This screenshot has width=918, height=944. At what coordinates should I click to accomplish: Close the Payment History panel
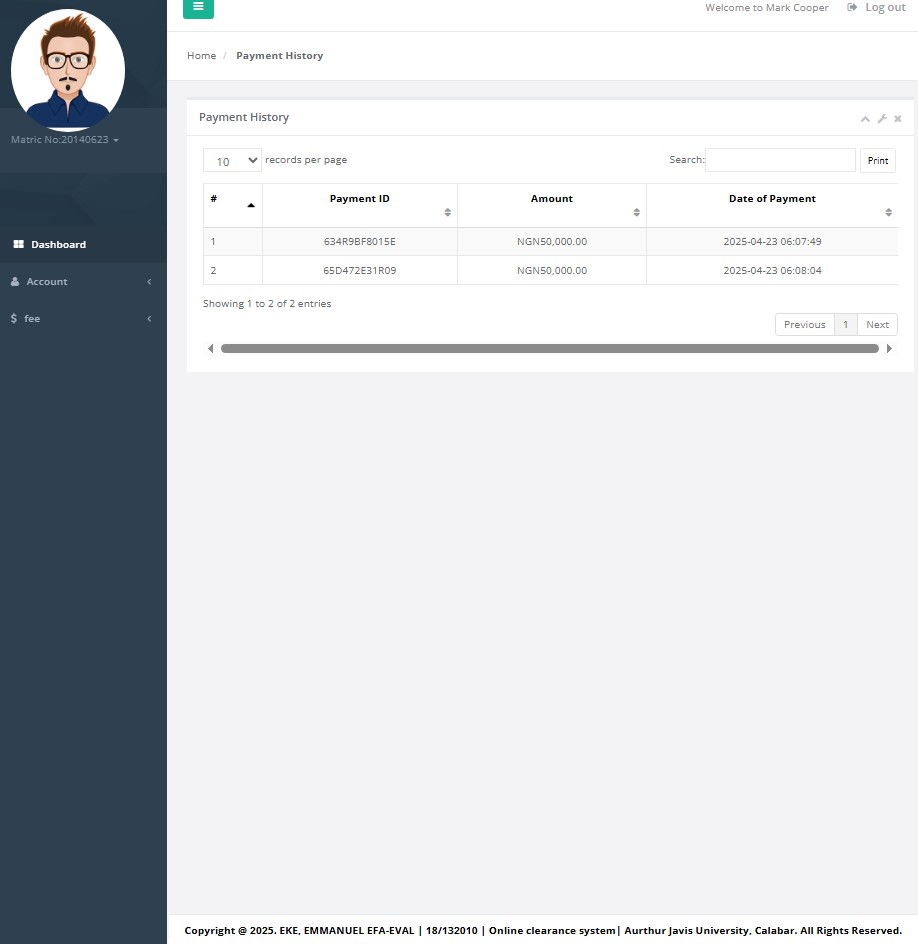point(898,119)
